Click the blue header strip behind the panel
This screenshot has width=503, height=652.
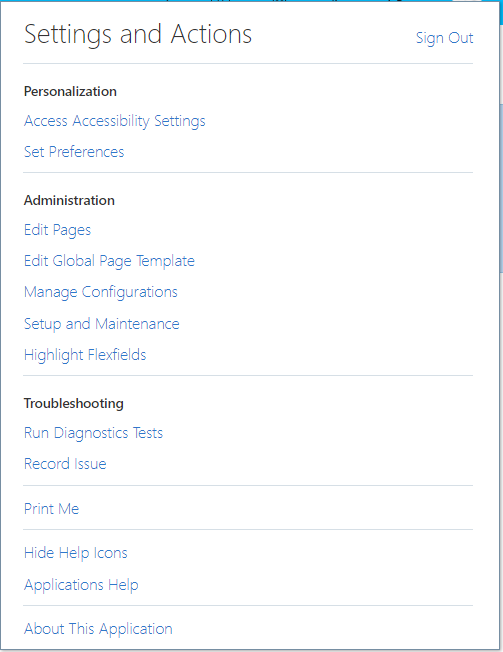pos(501,10)
